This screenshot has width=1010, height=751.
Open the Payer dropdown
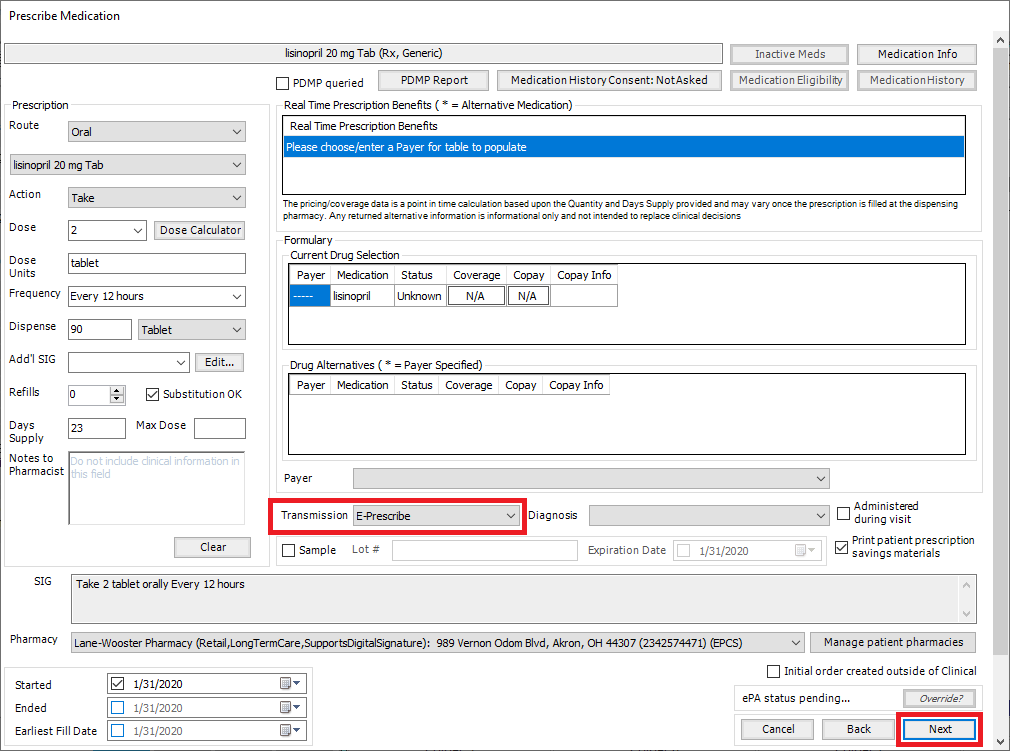pos(591,479)
